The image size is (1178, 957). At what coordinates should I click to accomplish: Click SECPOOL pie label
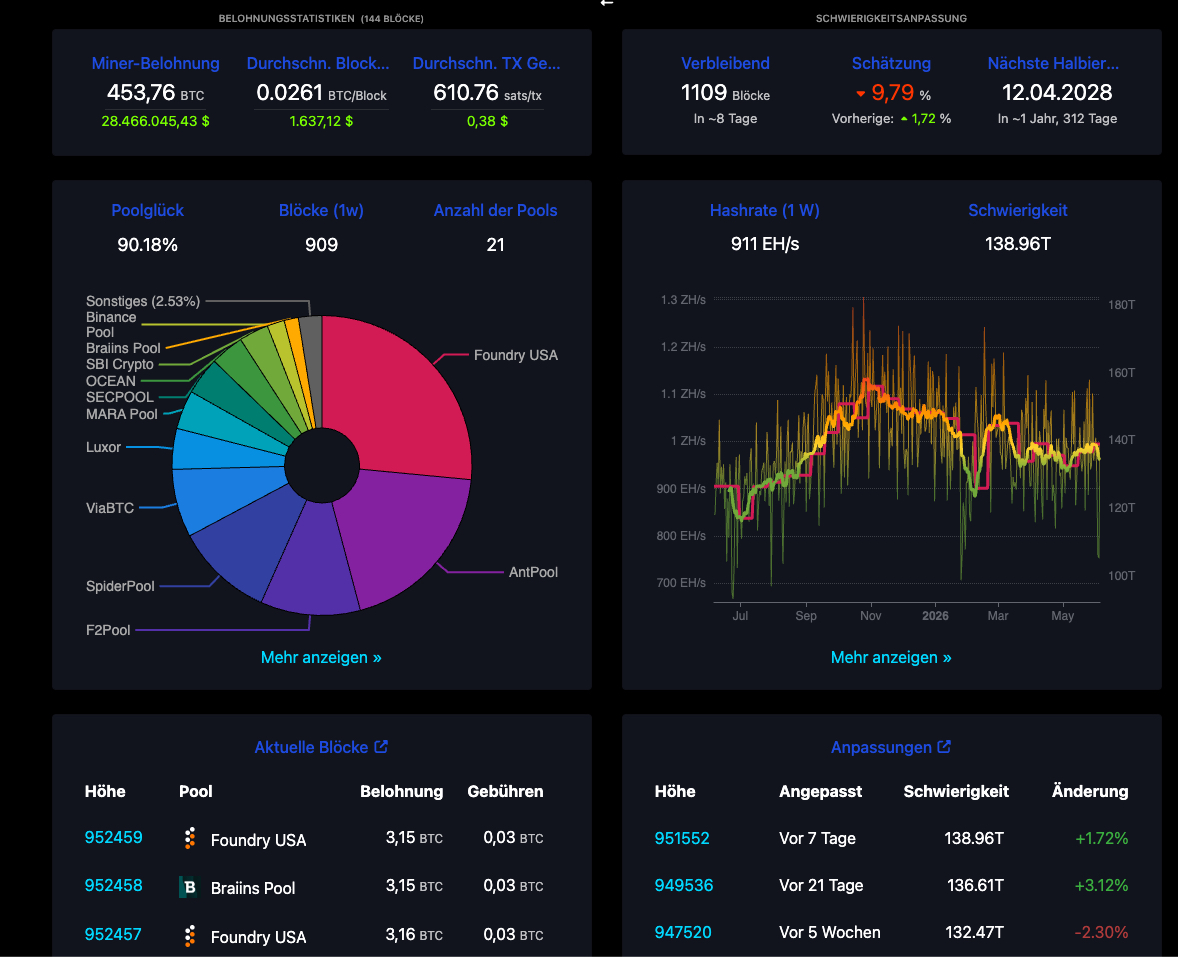click(119, 397)
